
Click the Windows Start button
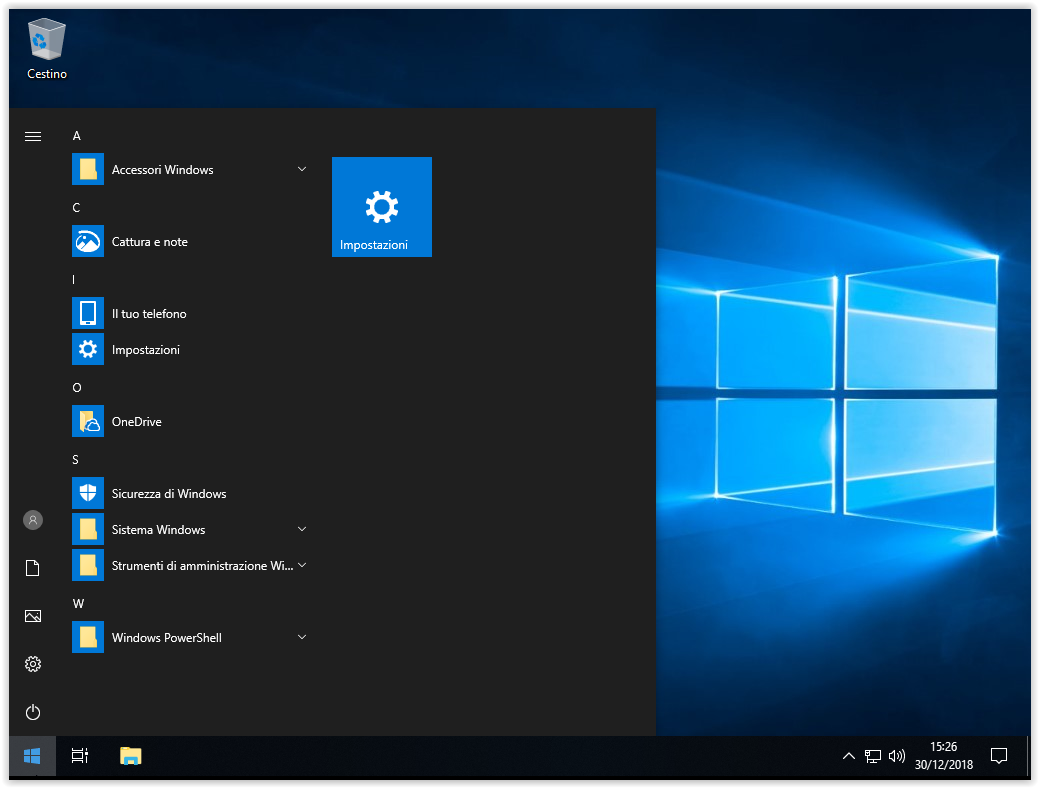click(x=32, y=756)
